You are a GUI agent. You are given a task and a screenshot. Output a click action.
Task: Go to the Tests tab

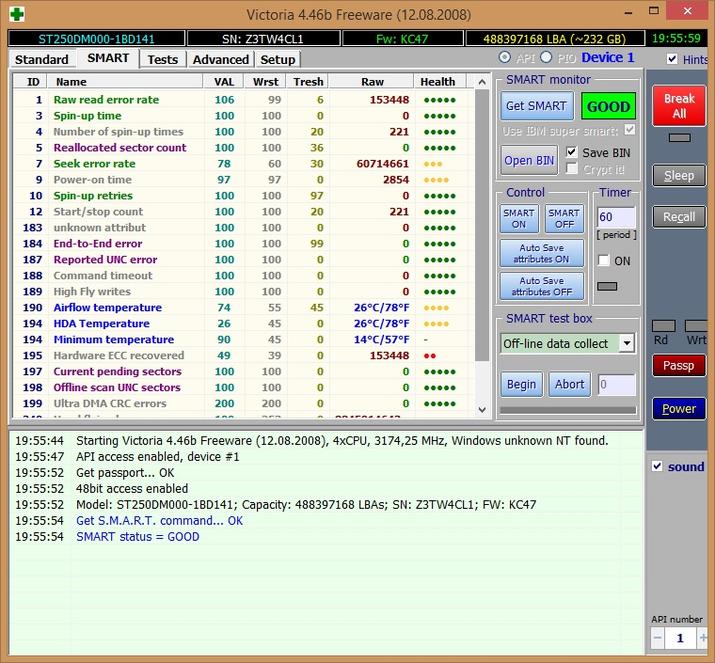[163, 59]
